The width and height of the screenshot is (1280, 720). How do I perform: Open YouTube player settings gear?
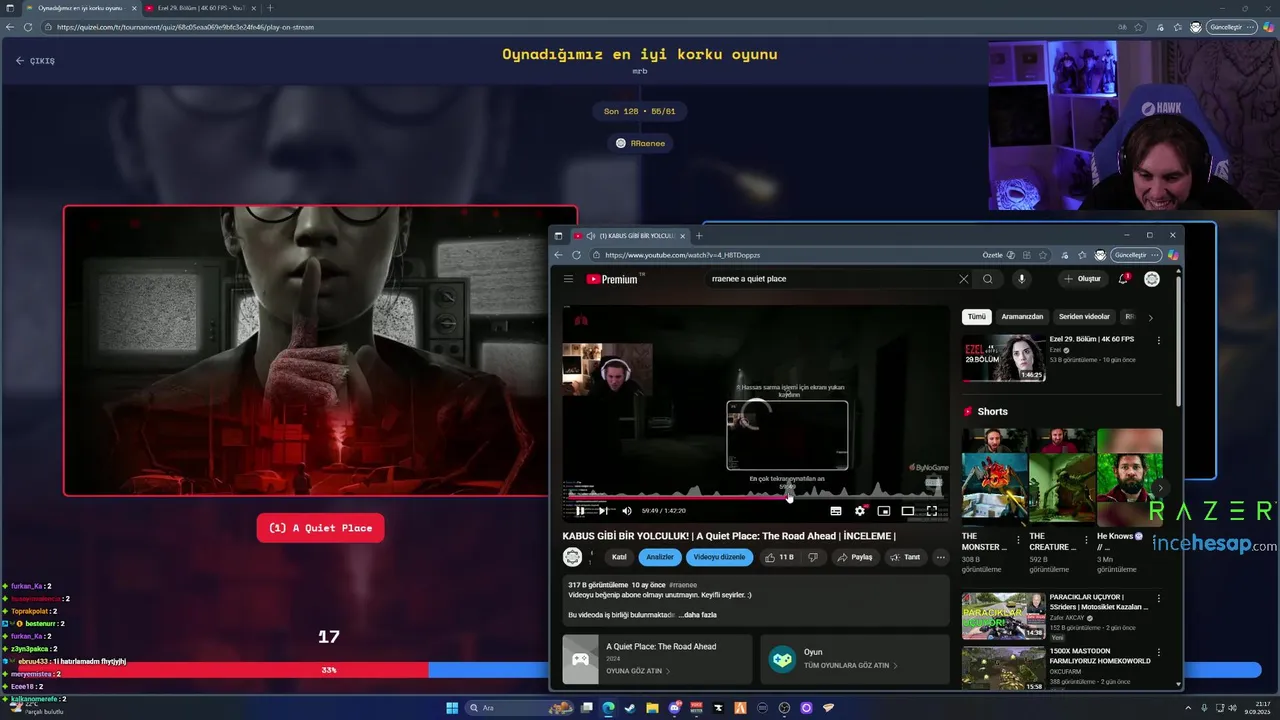[x=860, y=511]
